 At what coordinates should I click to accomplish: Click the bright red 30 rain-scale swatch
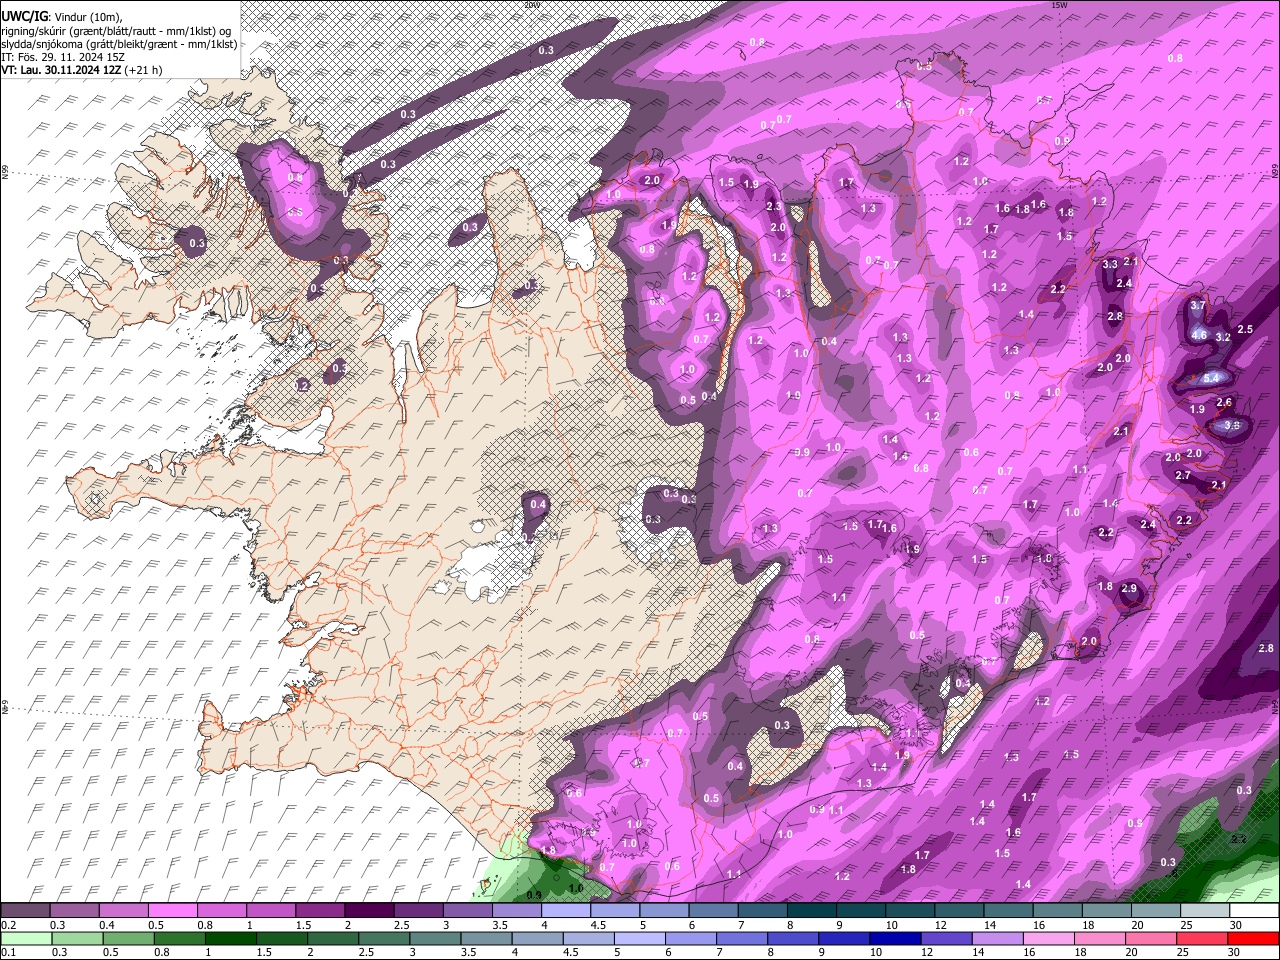pos(1253,939)
